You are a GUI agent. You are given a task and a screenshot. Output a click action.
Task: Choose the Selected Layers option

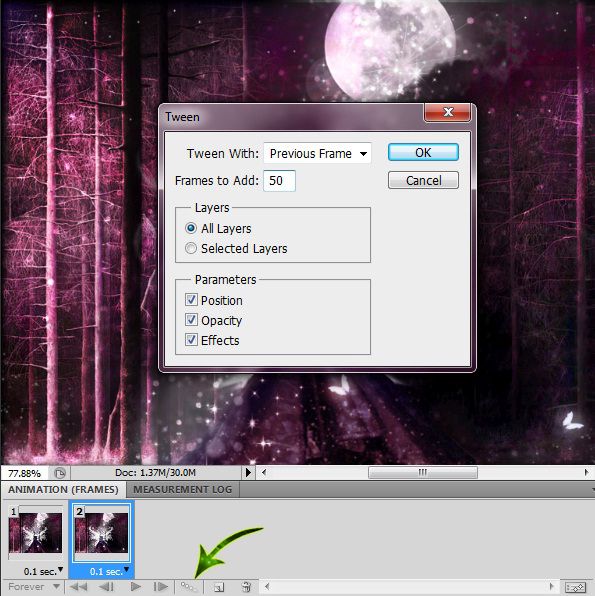[191, 248]
